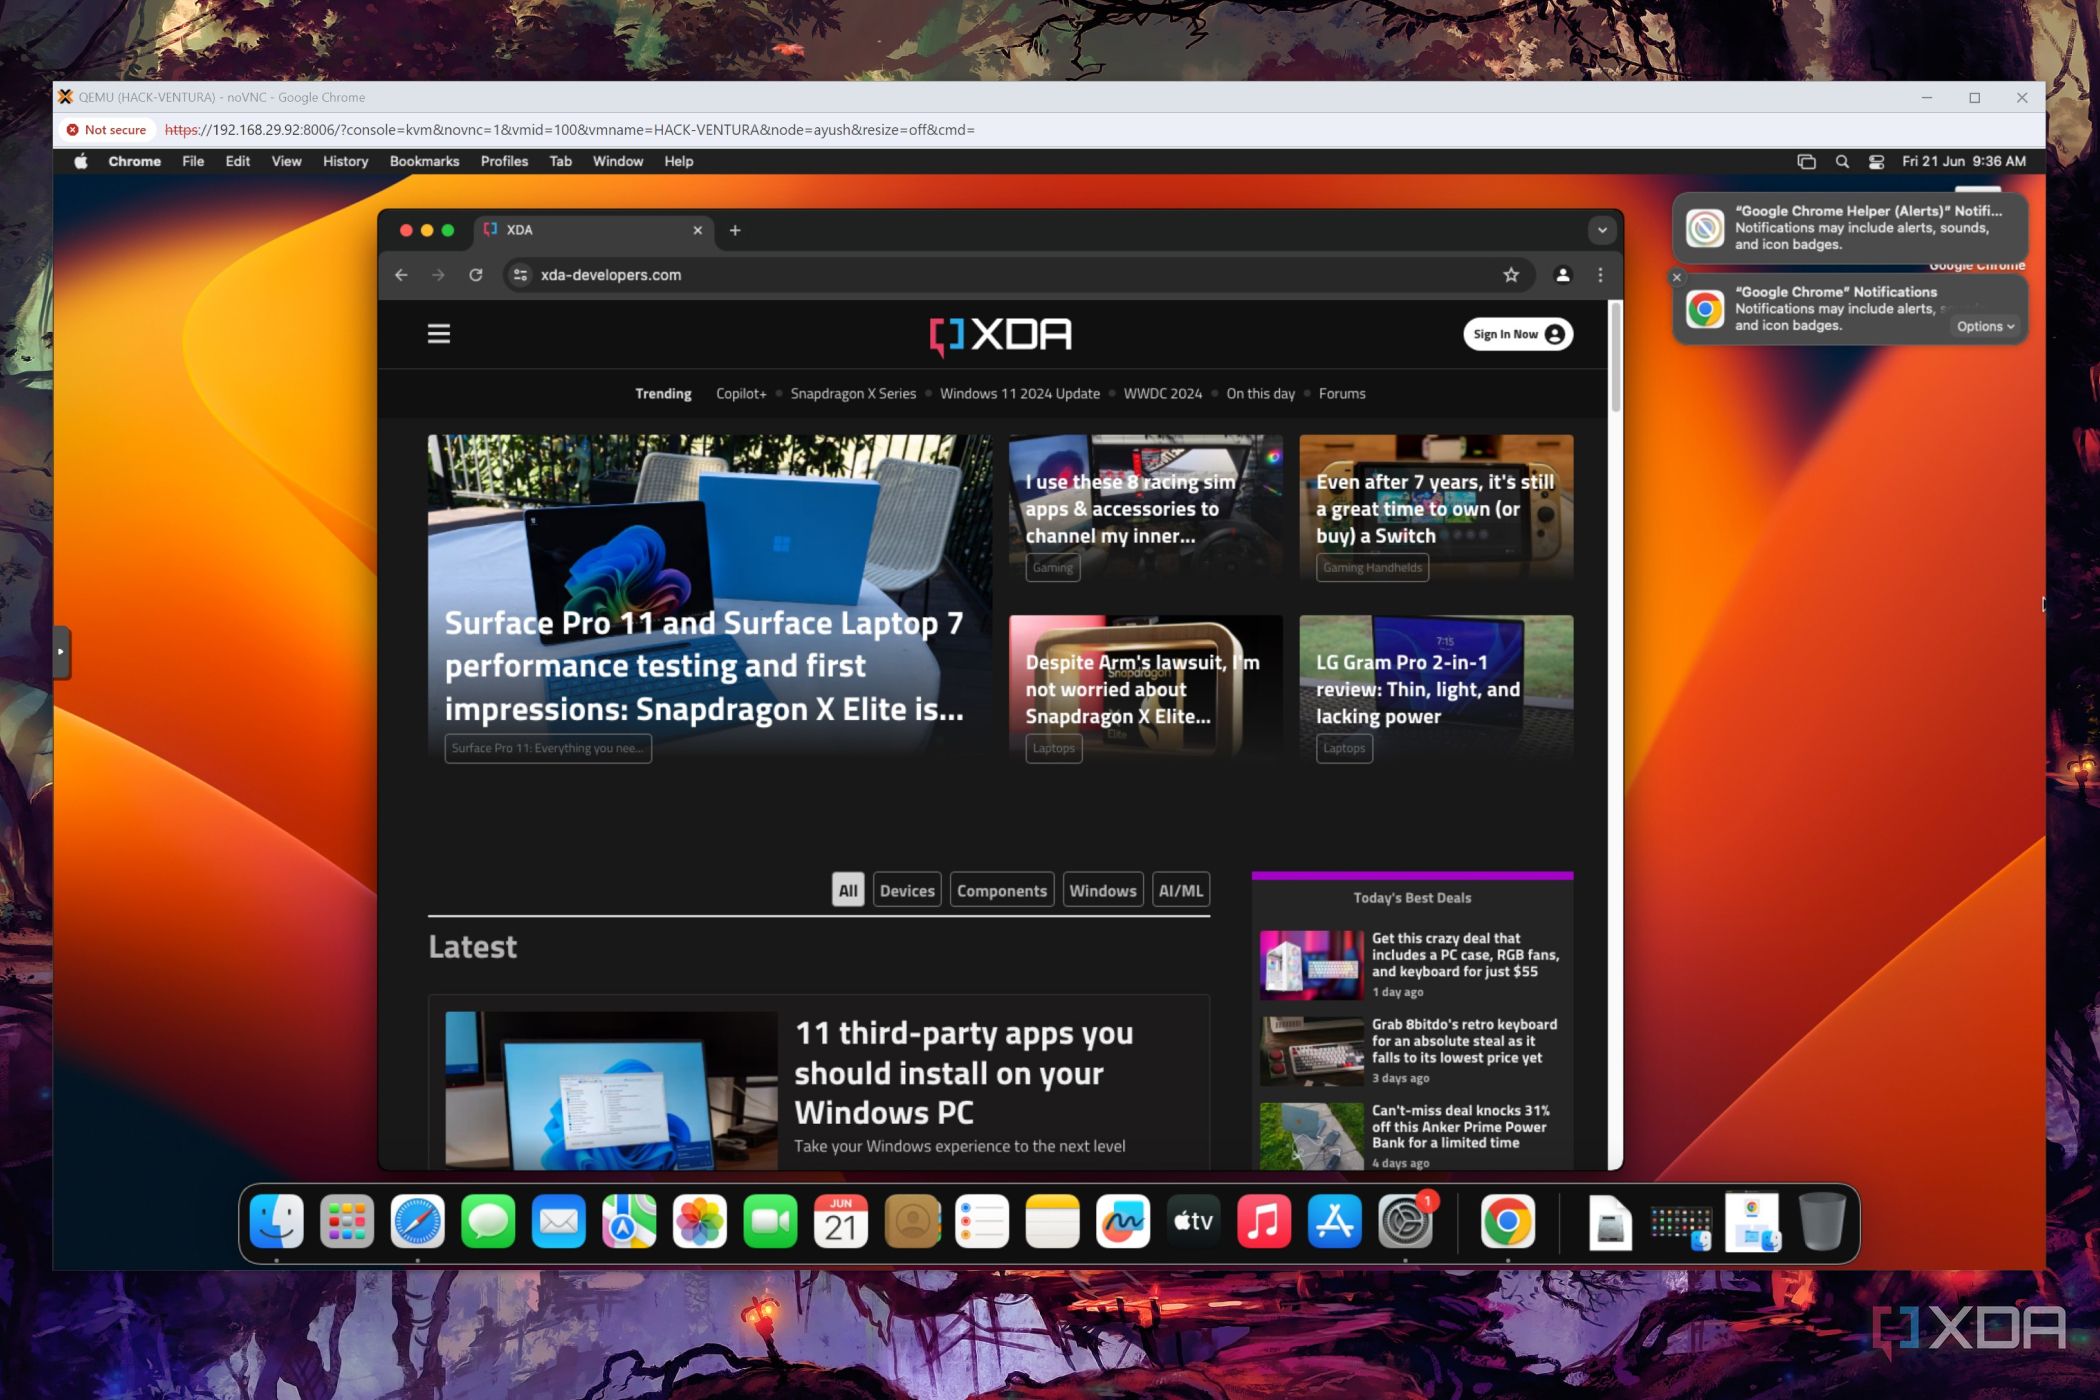Open Copilot+ trending link

tap(741, 394)
